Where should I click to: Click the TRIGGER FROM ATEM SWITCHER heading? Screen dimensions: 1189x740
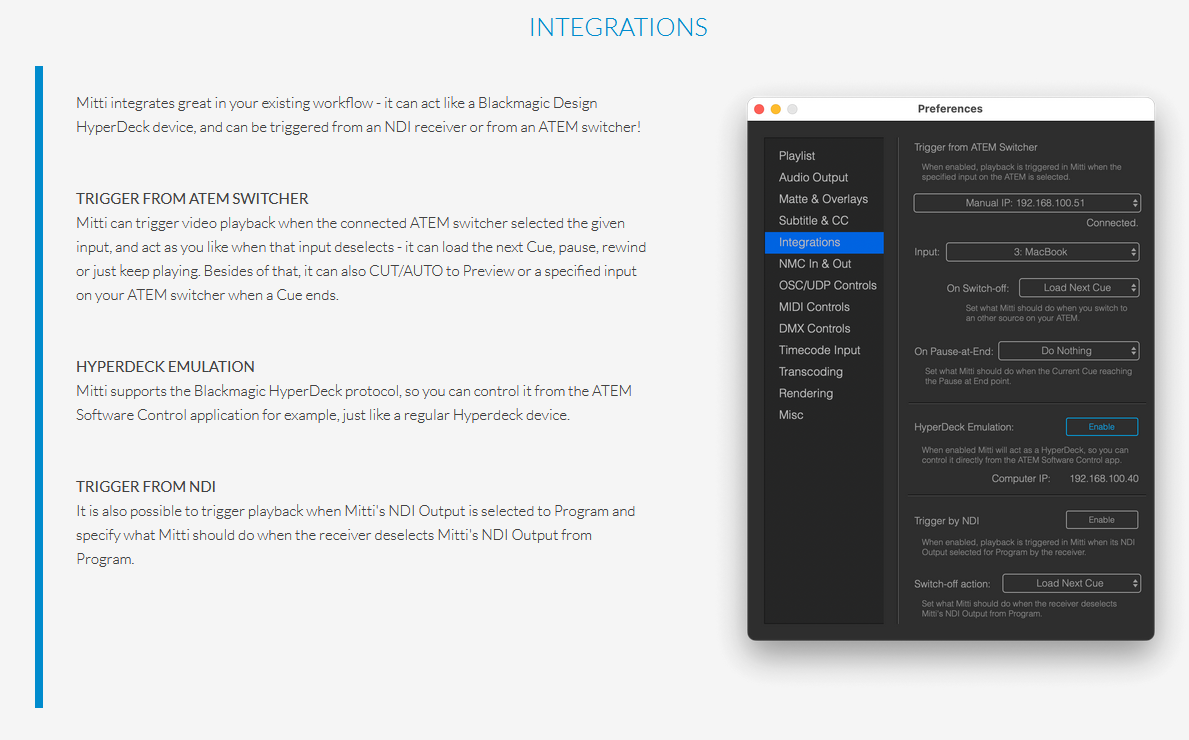tap(192, 199)
